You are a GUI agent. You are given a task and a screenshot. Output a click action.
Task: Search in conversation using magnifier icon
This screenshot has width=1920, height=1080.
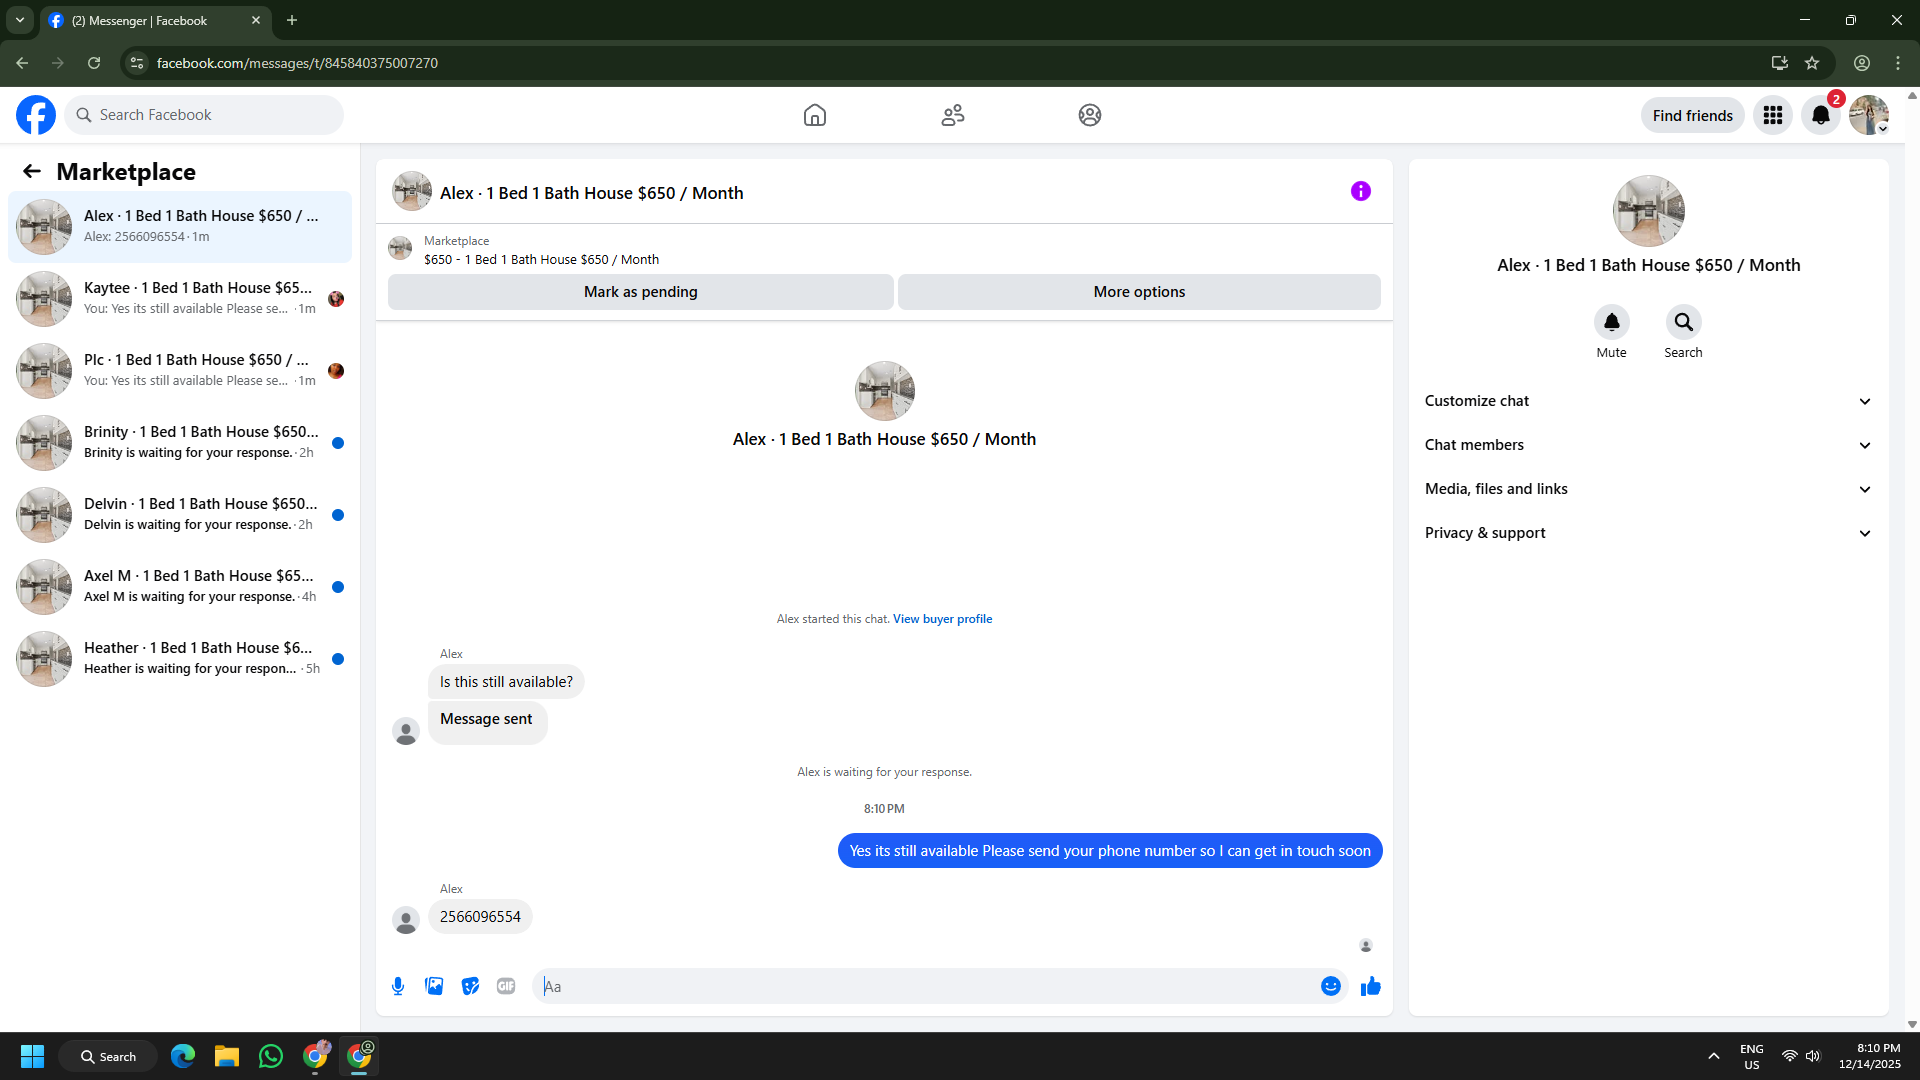tap(1683, 322)
